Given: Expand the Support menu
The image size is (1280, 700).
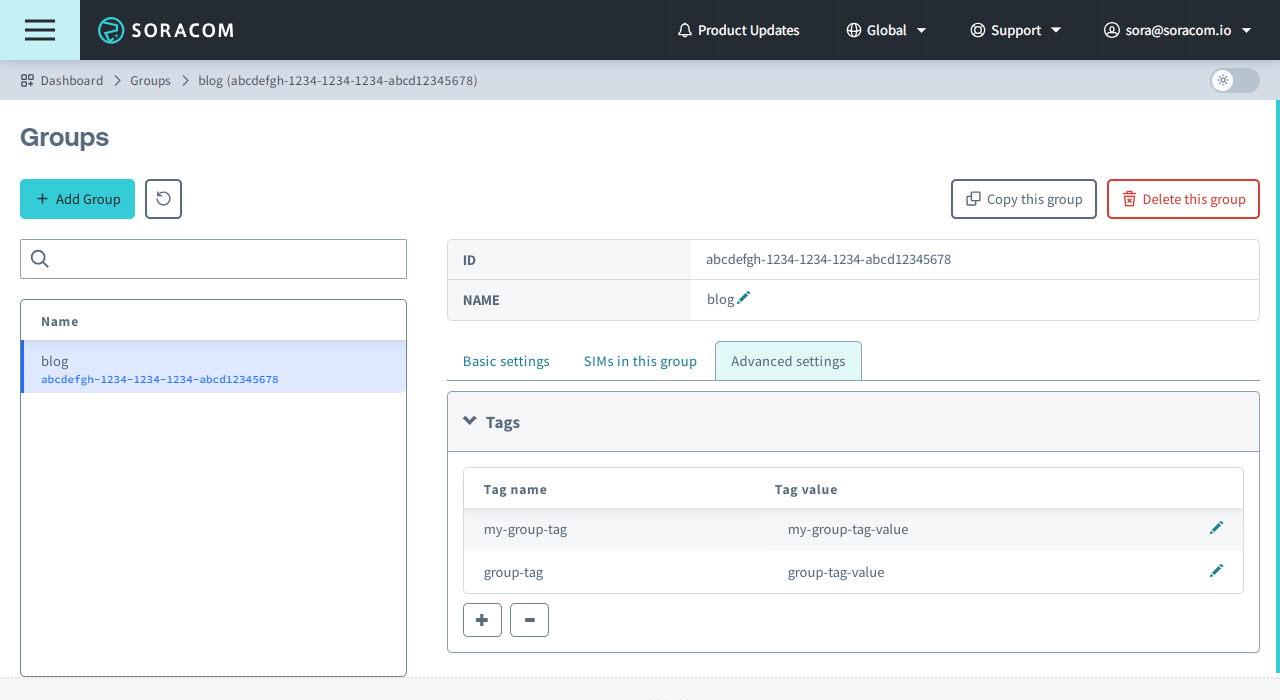Looking at the screenshot, I should click(1015, 30).
